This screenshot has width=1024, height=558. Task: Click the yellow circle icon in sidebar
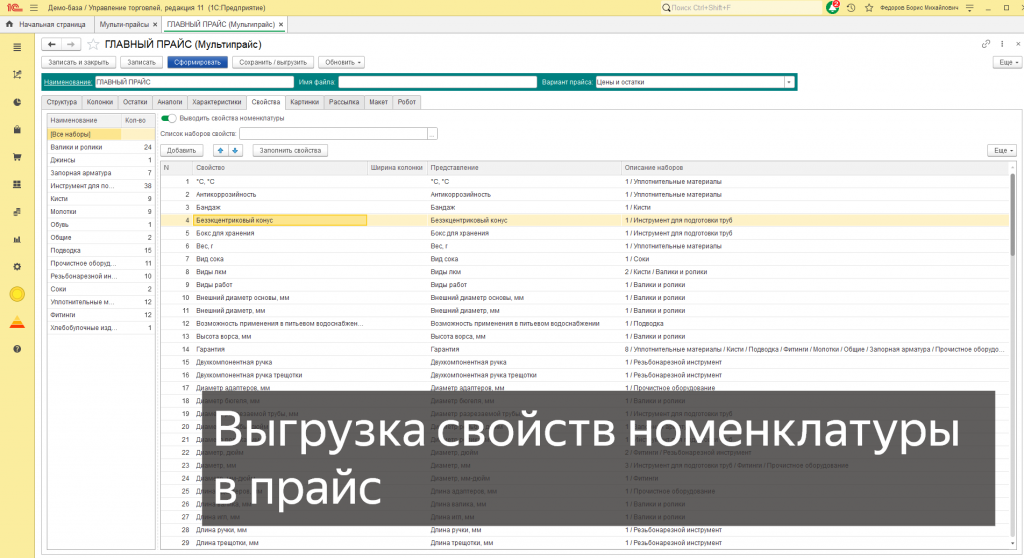coord(17,294)
